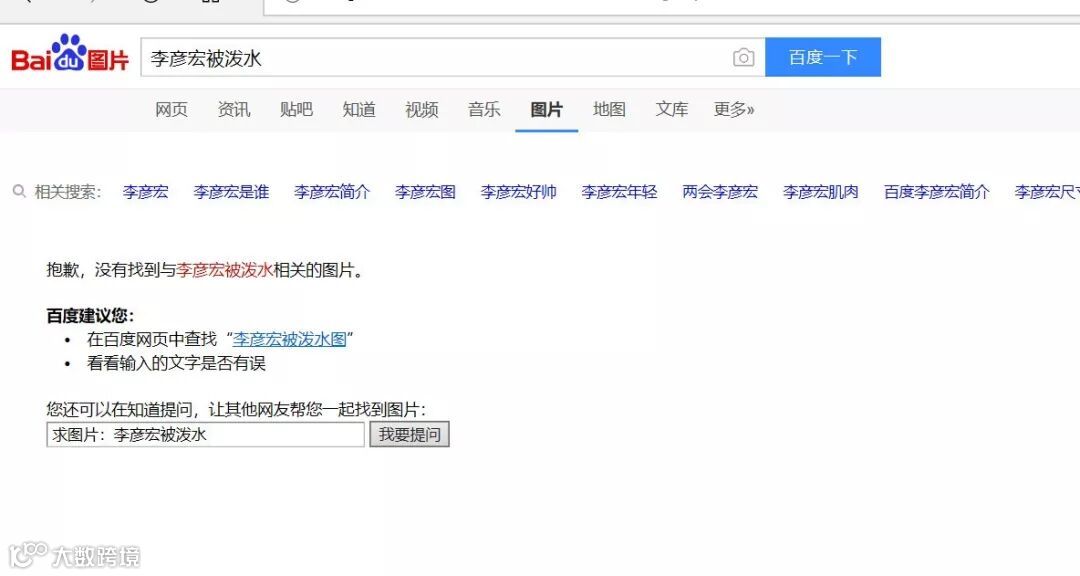Select the 图片 tab
Screen dimensions: 1080x576
pyautogui.click(x=546, y=110)
